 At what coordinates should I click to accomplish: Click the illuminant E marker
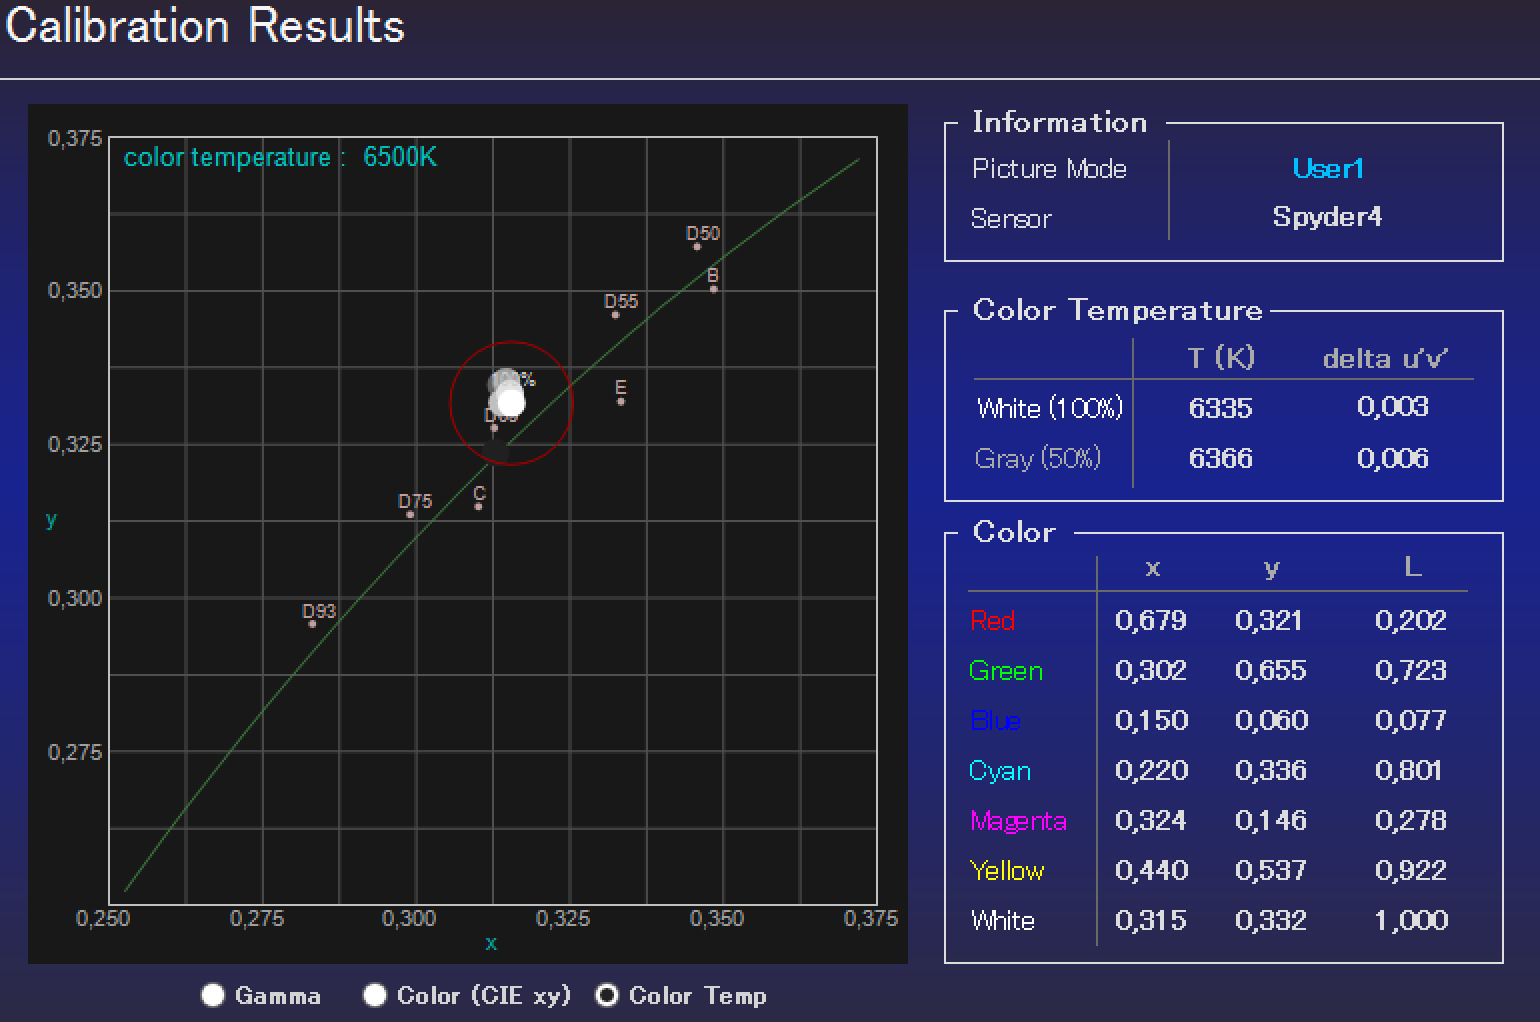(x=621, y=401)
